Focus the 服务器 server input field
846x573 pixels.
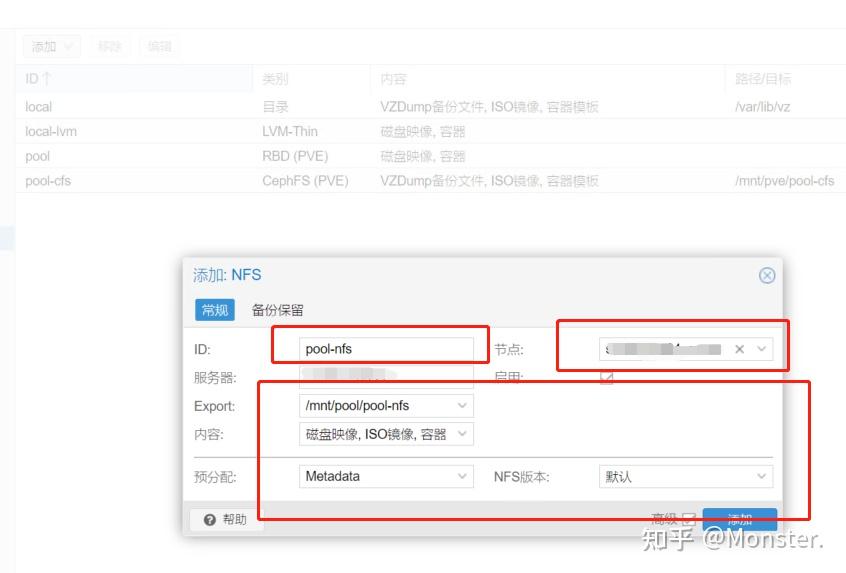pos(386,377)
